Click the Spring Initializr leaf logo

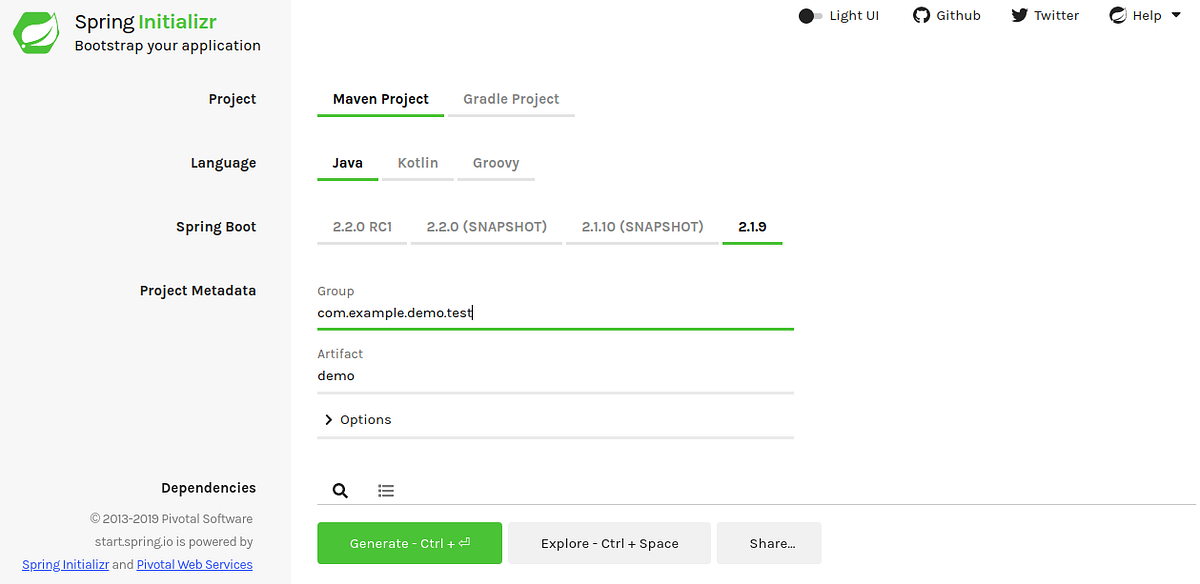point(35,32)
